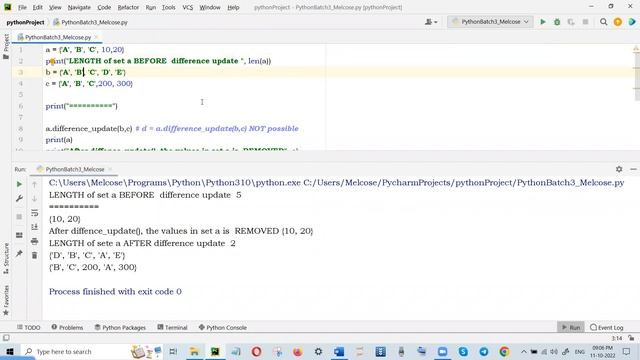Viewport: 640px width, 360px height.
Task: Open the View menu
Action: click(55, 7)
